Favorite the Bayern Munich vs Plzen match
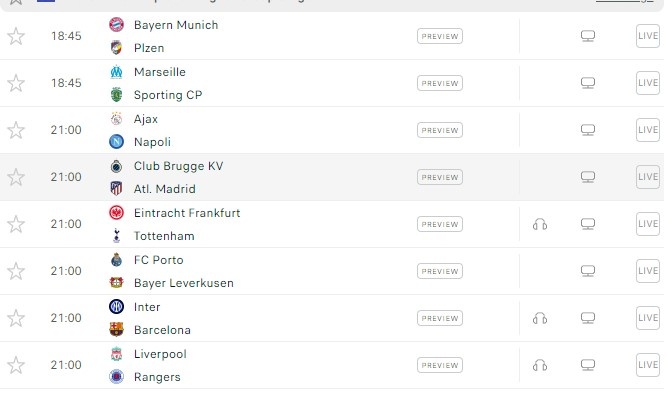 tap(16, 37)
